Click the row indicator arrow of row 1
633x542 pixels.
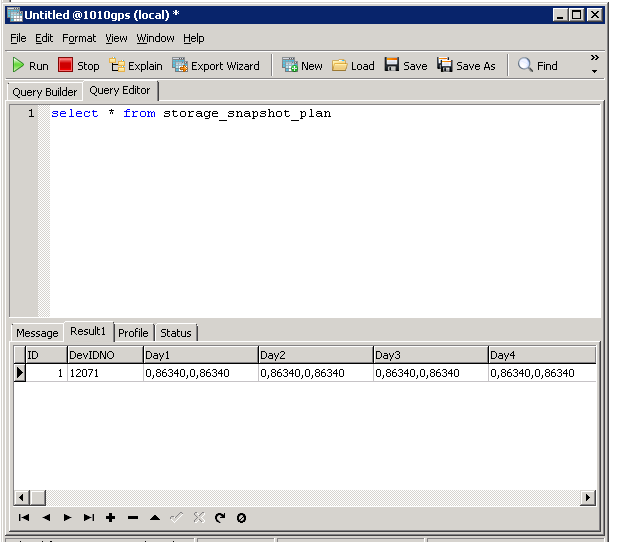pyautogui.click(x=20, y=373)
